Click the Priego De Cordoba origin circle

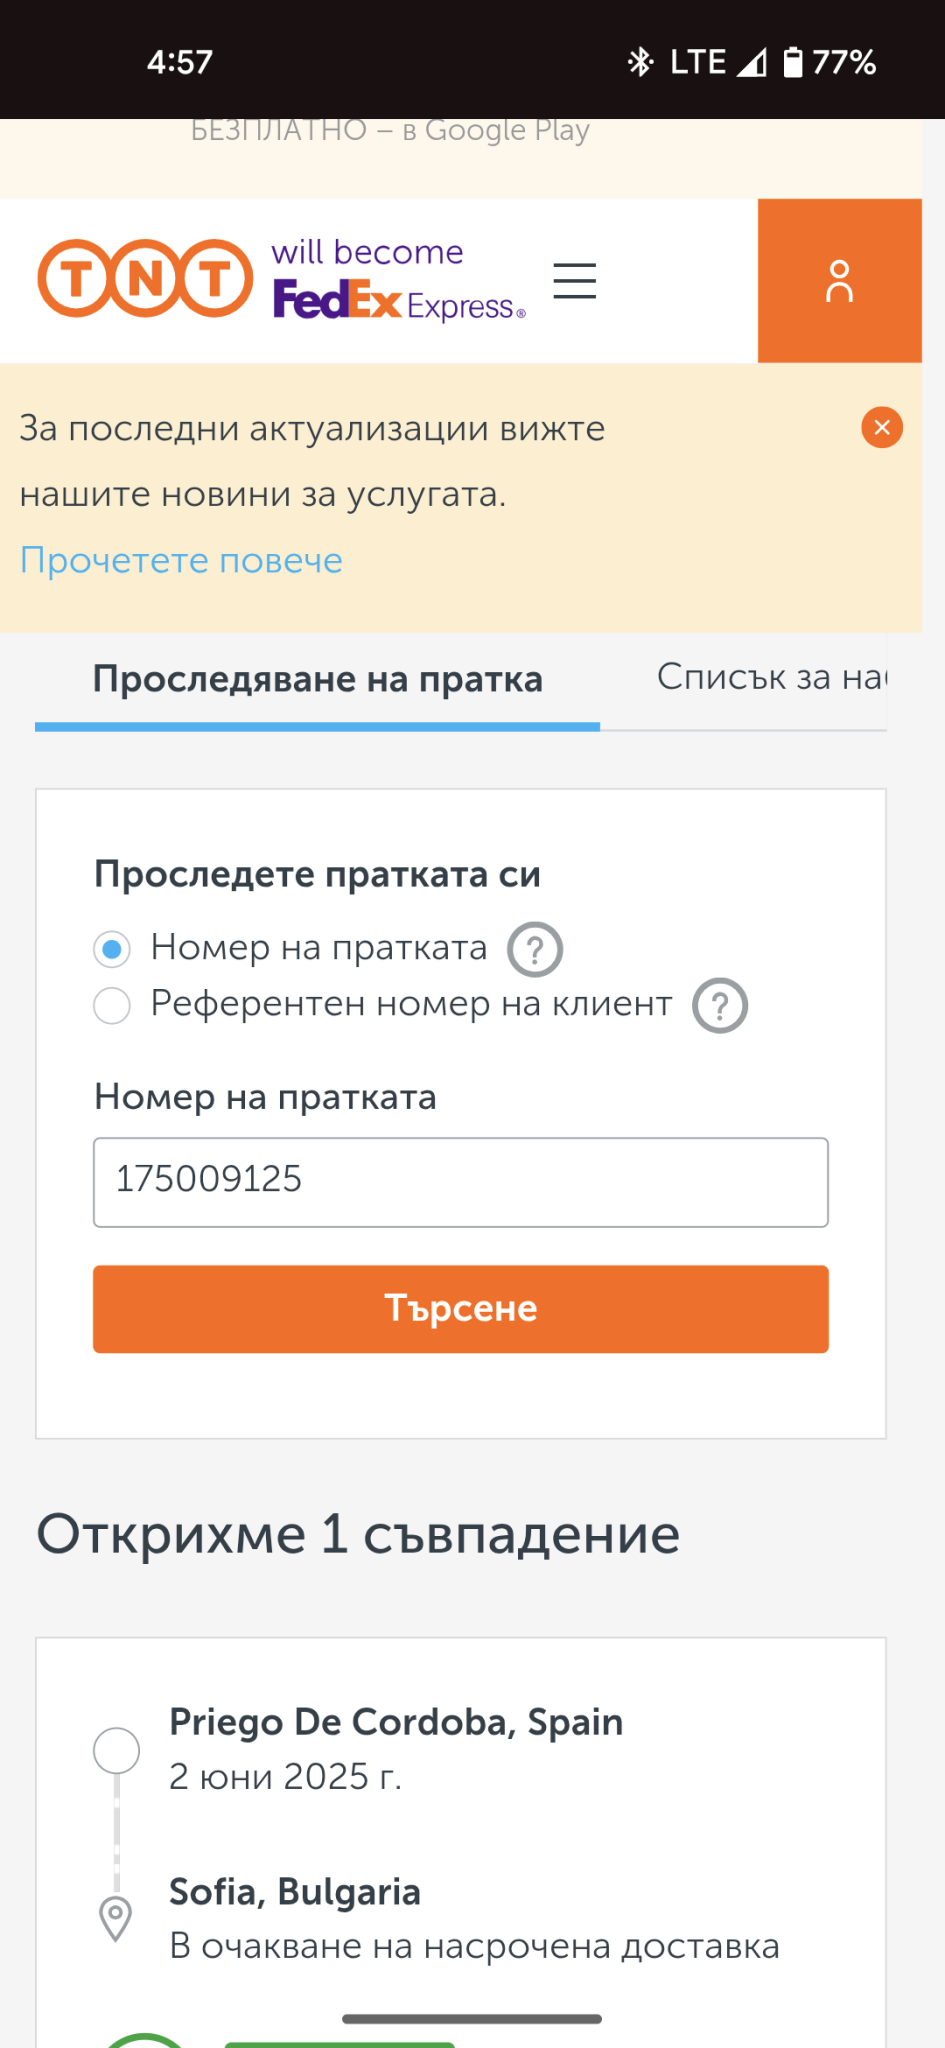click(x=116, y=1750)
